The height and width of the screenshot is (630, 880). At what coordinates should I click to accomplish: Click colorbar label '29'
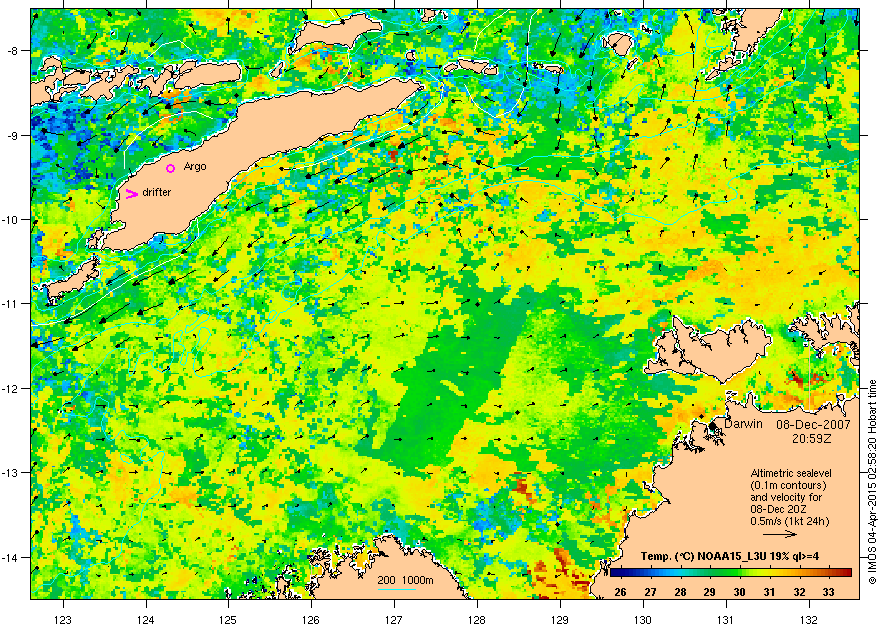(709, 592)
